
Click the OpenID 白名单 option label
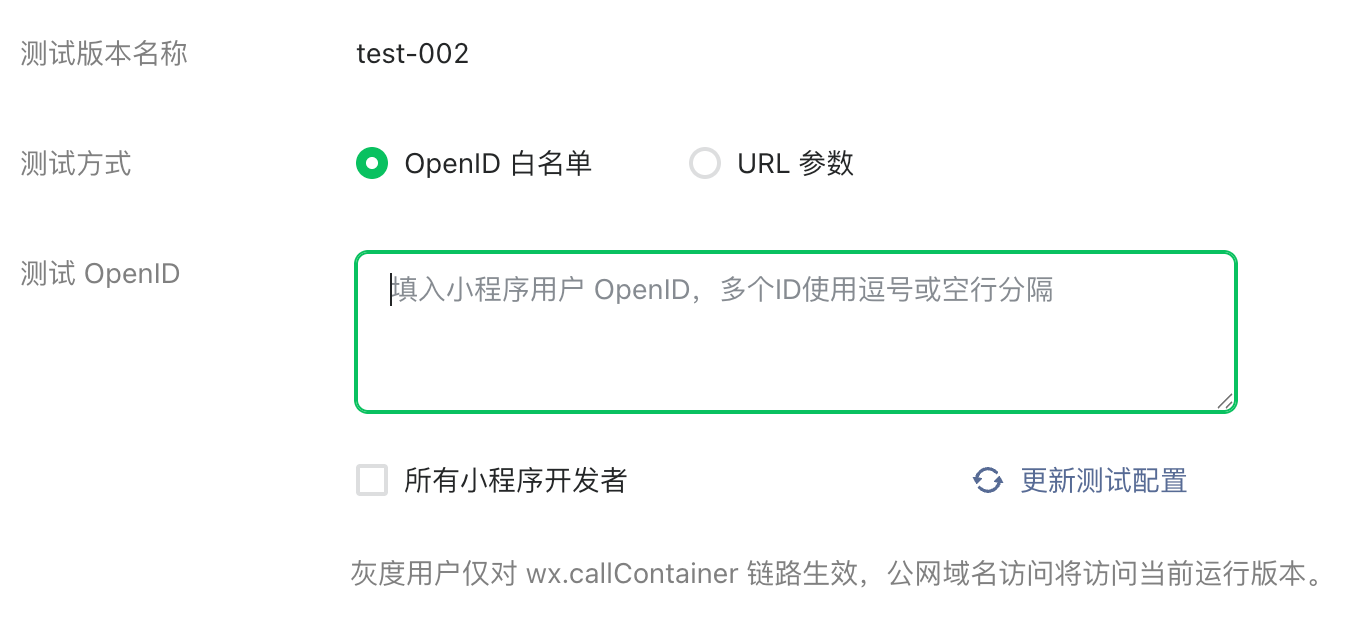click(498, 163)
